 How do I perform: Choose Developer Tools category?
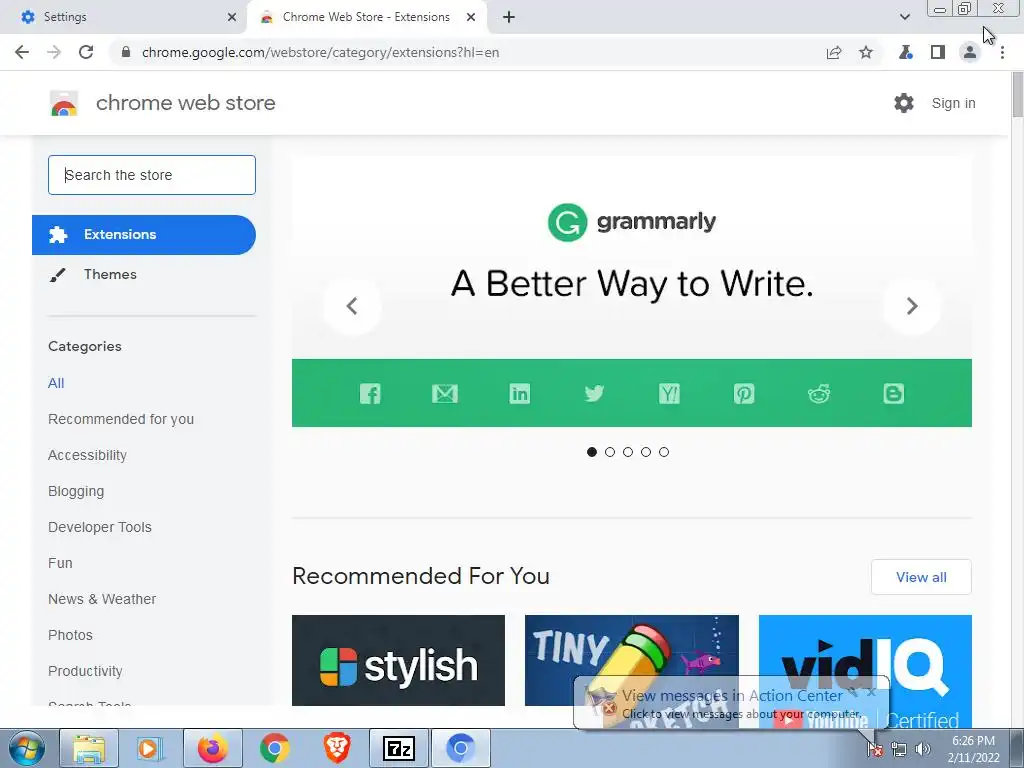[100, 527]
